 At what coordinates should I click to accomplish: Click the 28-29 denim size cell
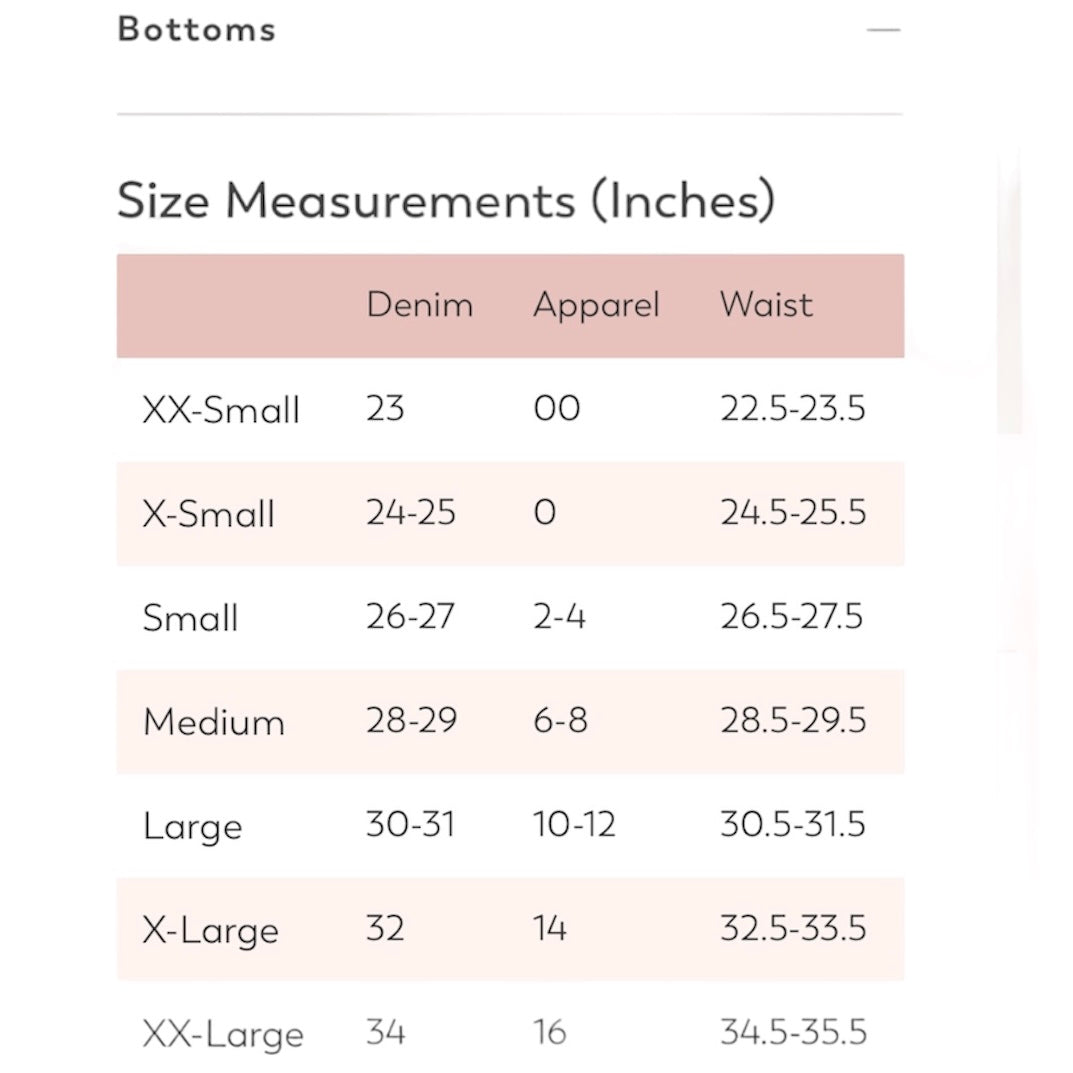coord(411,720)
